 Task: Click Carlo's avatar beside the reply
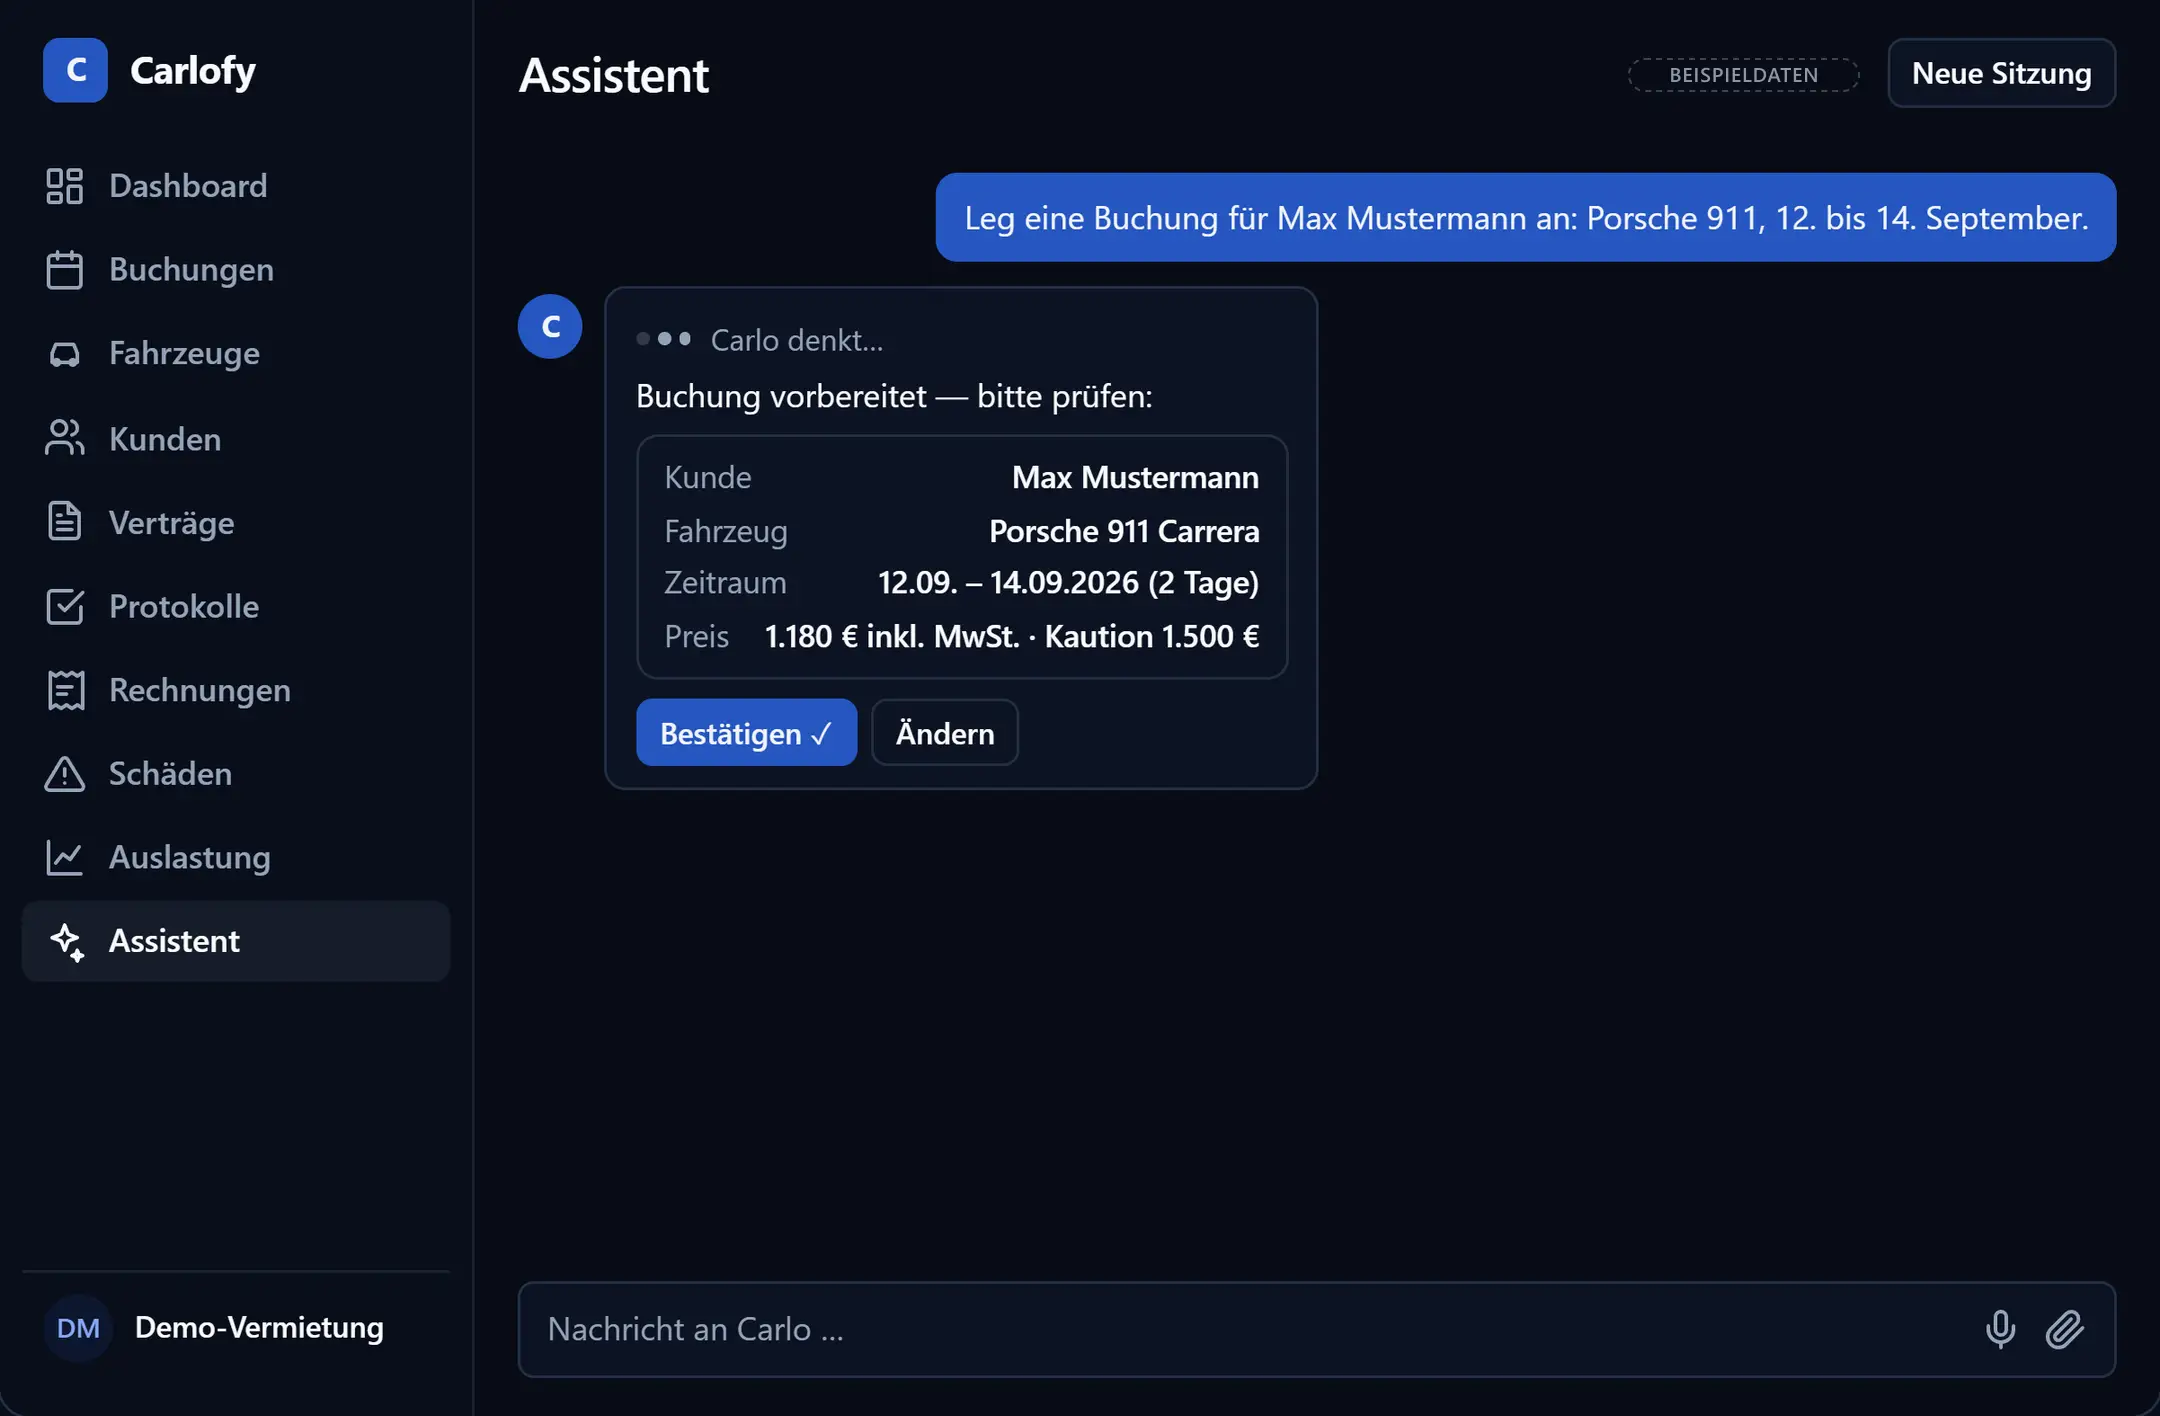(x=550, y=326)
